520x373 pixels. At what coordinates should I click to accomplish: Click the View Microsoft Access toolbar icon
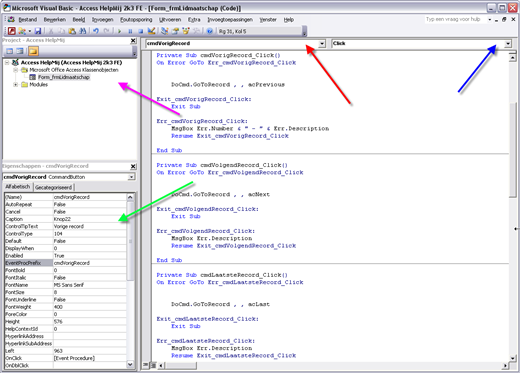pyautogui.click(x=12, y=31)
